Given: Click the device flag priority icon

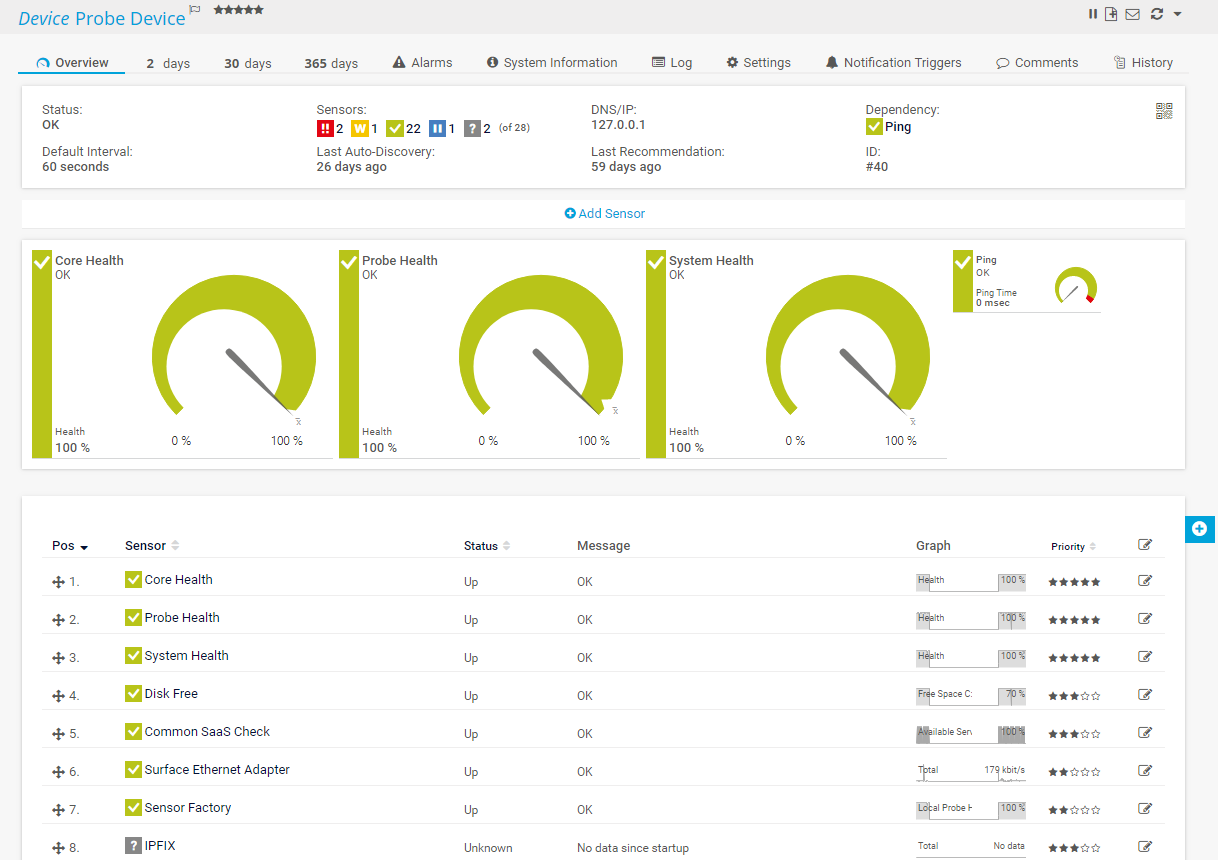Looking at the screenshot, I should (195, 10).
